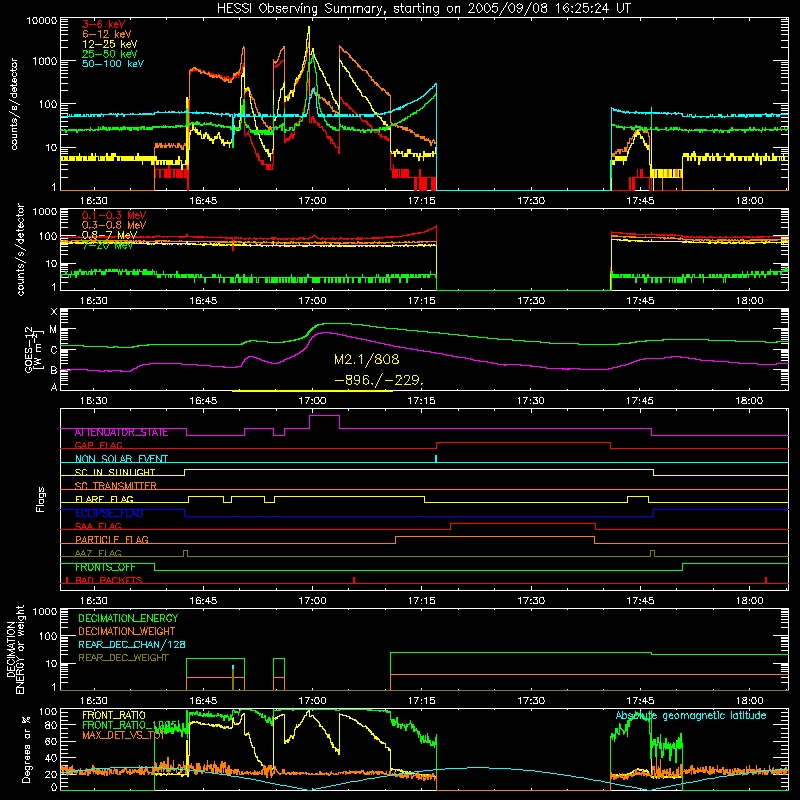800x800 pixels.
Task: Click the "M2.1/808" flare annotation
Action: click(x=366, y=360)
